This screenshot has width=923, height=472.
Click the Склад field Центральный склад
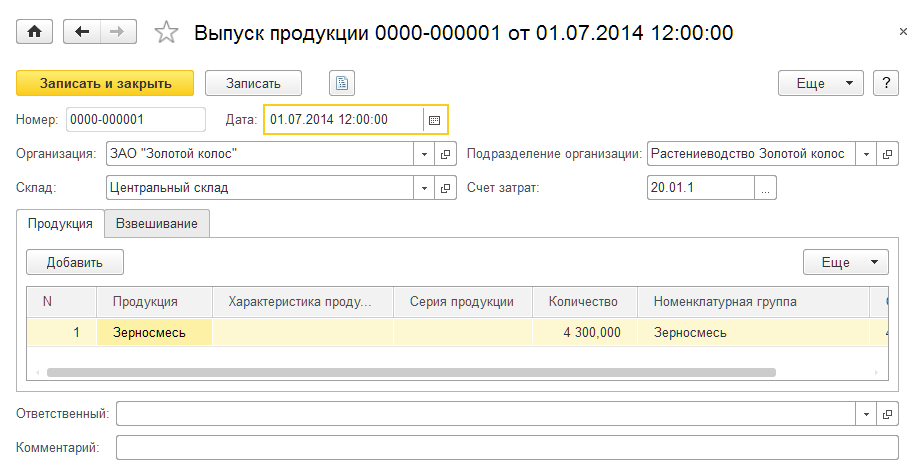coord(260,188)
